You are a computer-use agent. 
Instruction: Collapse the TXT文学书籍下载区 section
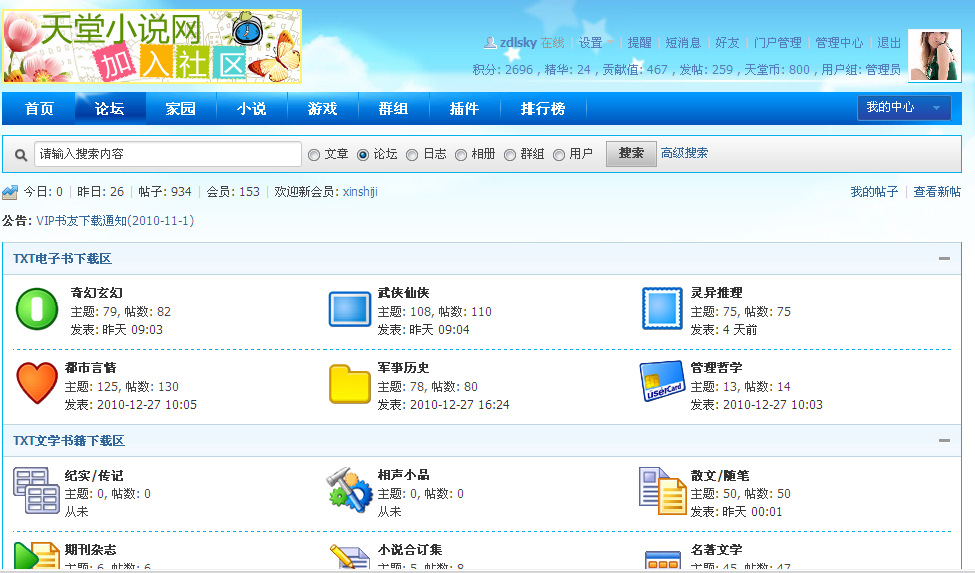pos(945,441)
